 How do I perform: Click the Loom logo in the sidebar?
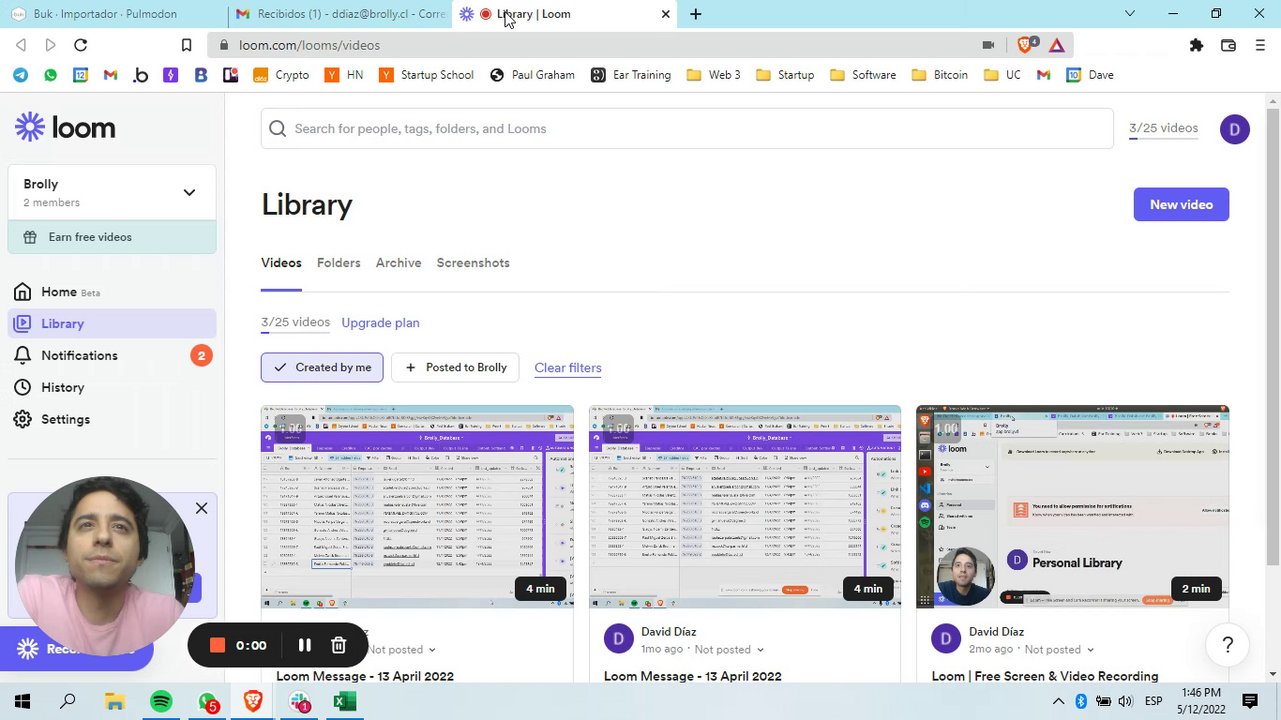[65, 128]
